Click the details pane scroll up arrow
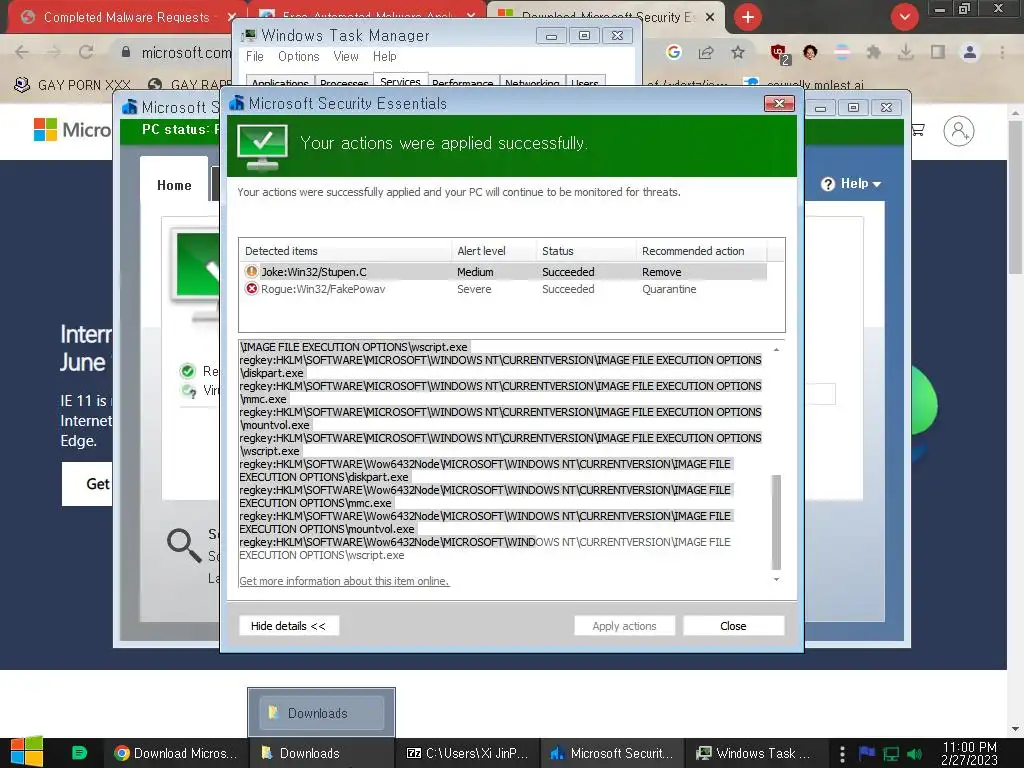 point(776,350)
